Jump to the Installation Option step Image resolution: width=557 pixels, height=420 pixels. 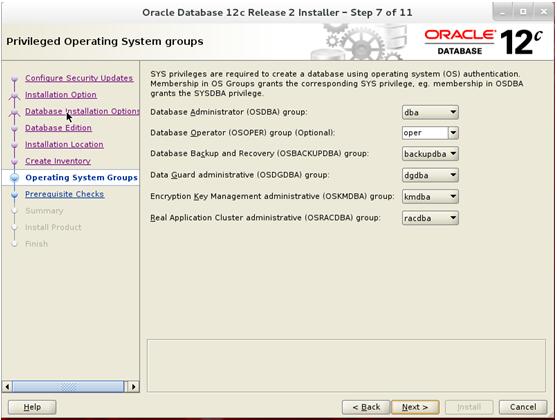pos(61,95)
